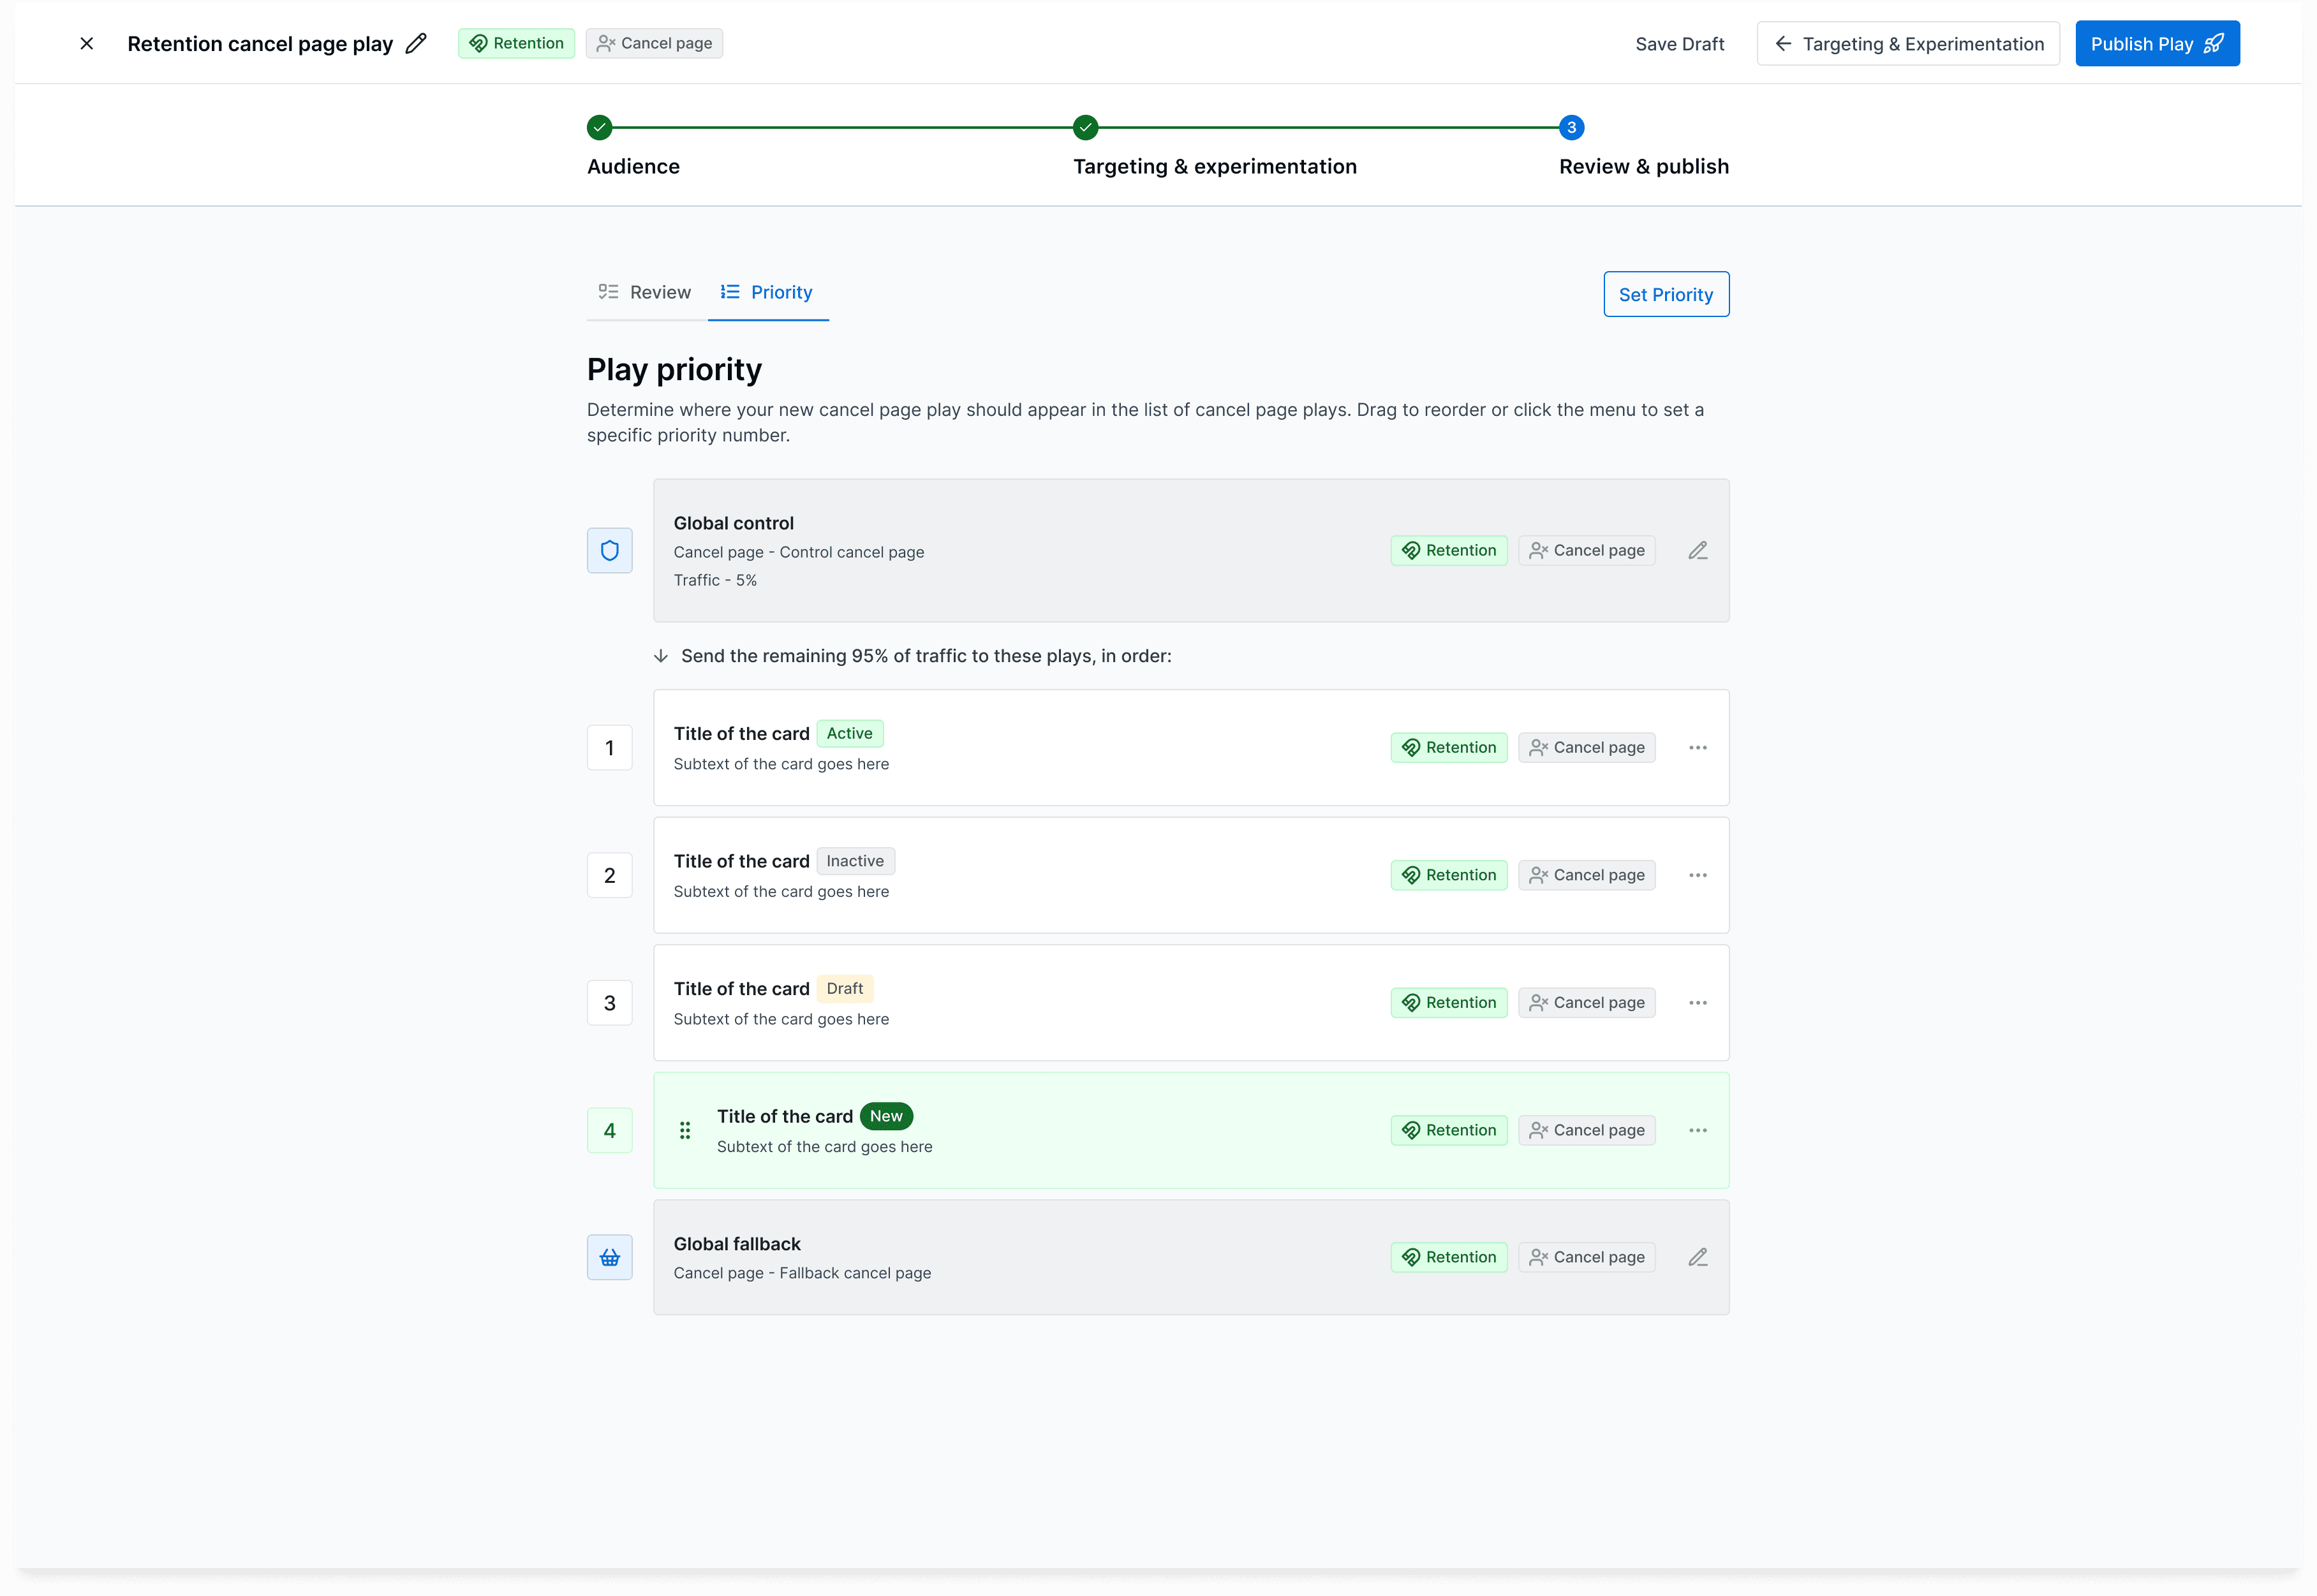Viewport: 2317px width, 1596px height.
Task: Click the Retention tag in header
Action: [x=516, y=44]
